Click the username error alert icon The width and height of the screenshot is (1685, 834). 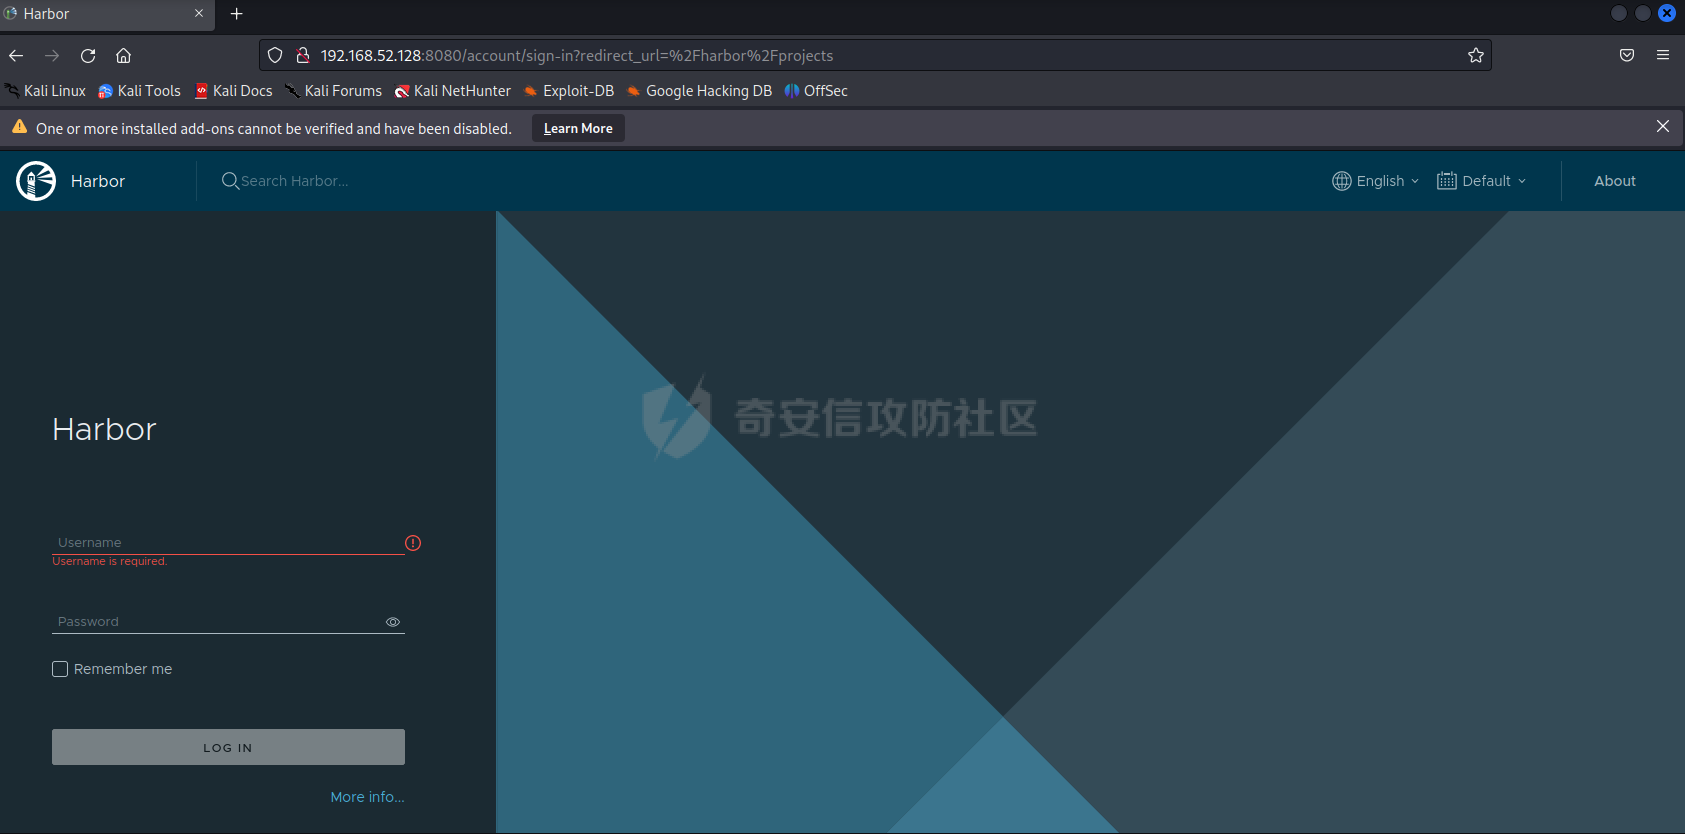pyautogui.click(x=413, y=543)
